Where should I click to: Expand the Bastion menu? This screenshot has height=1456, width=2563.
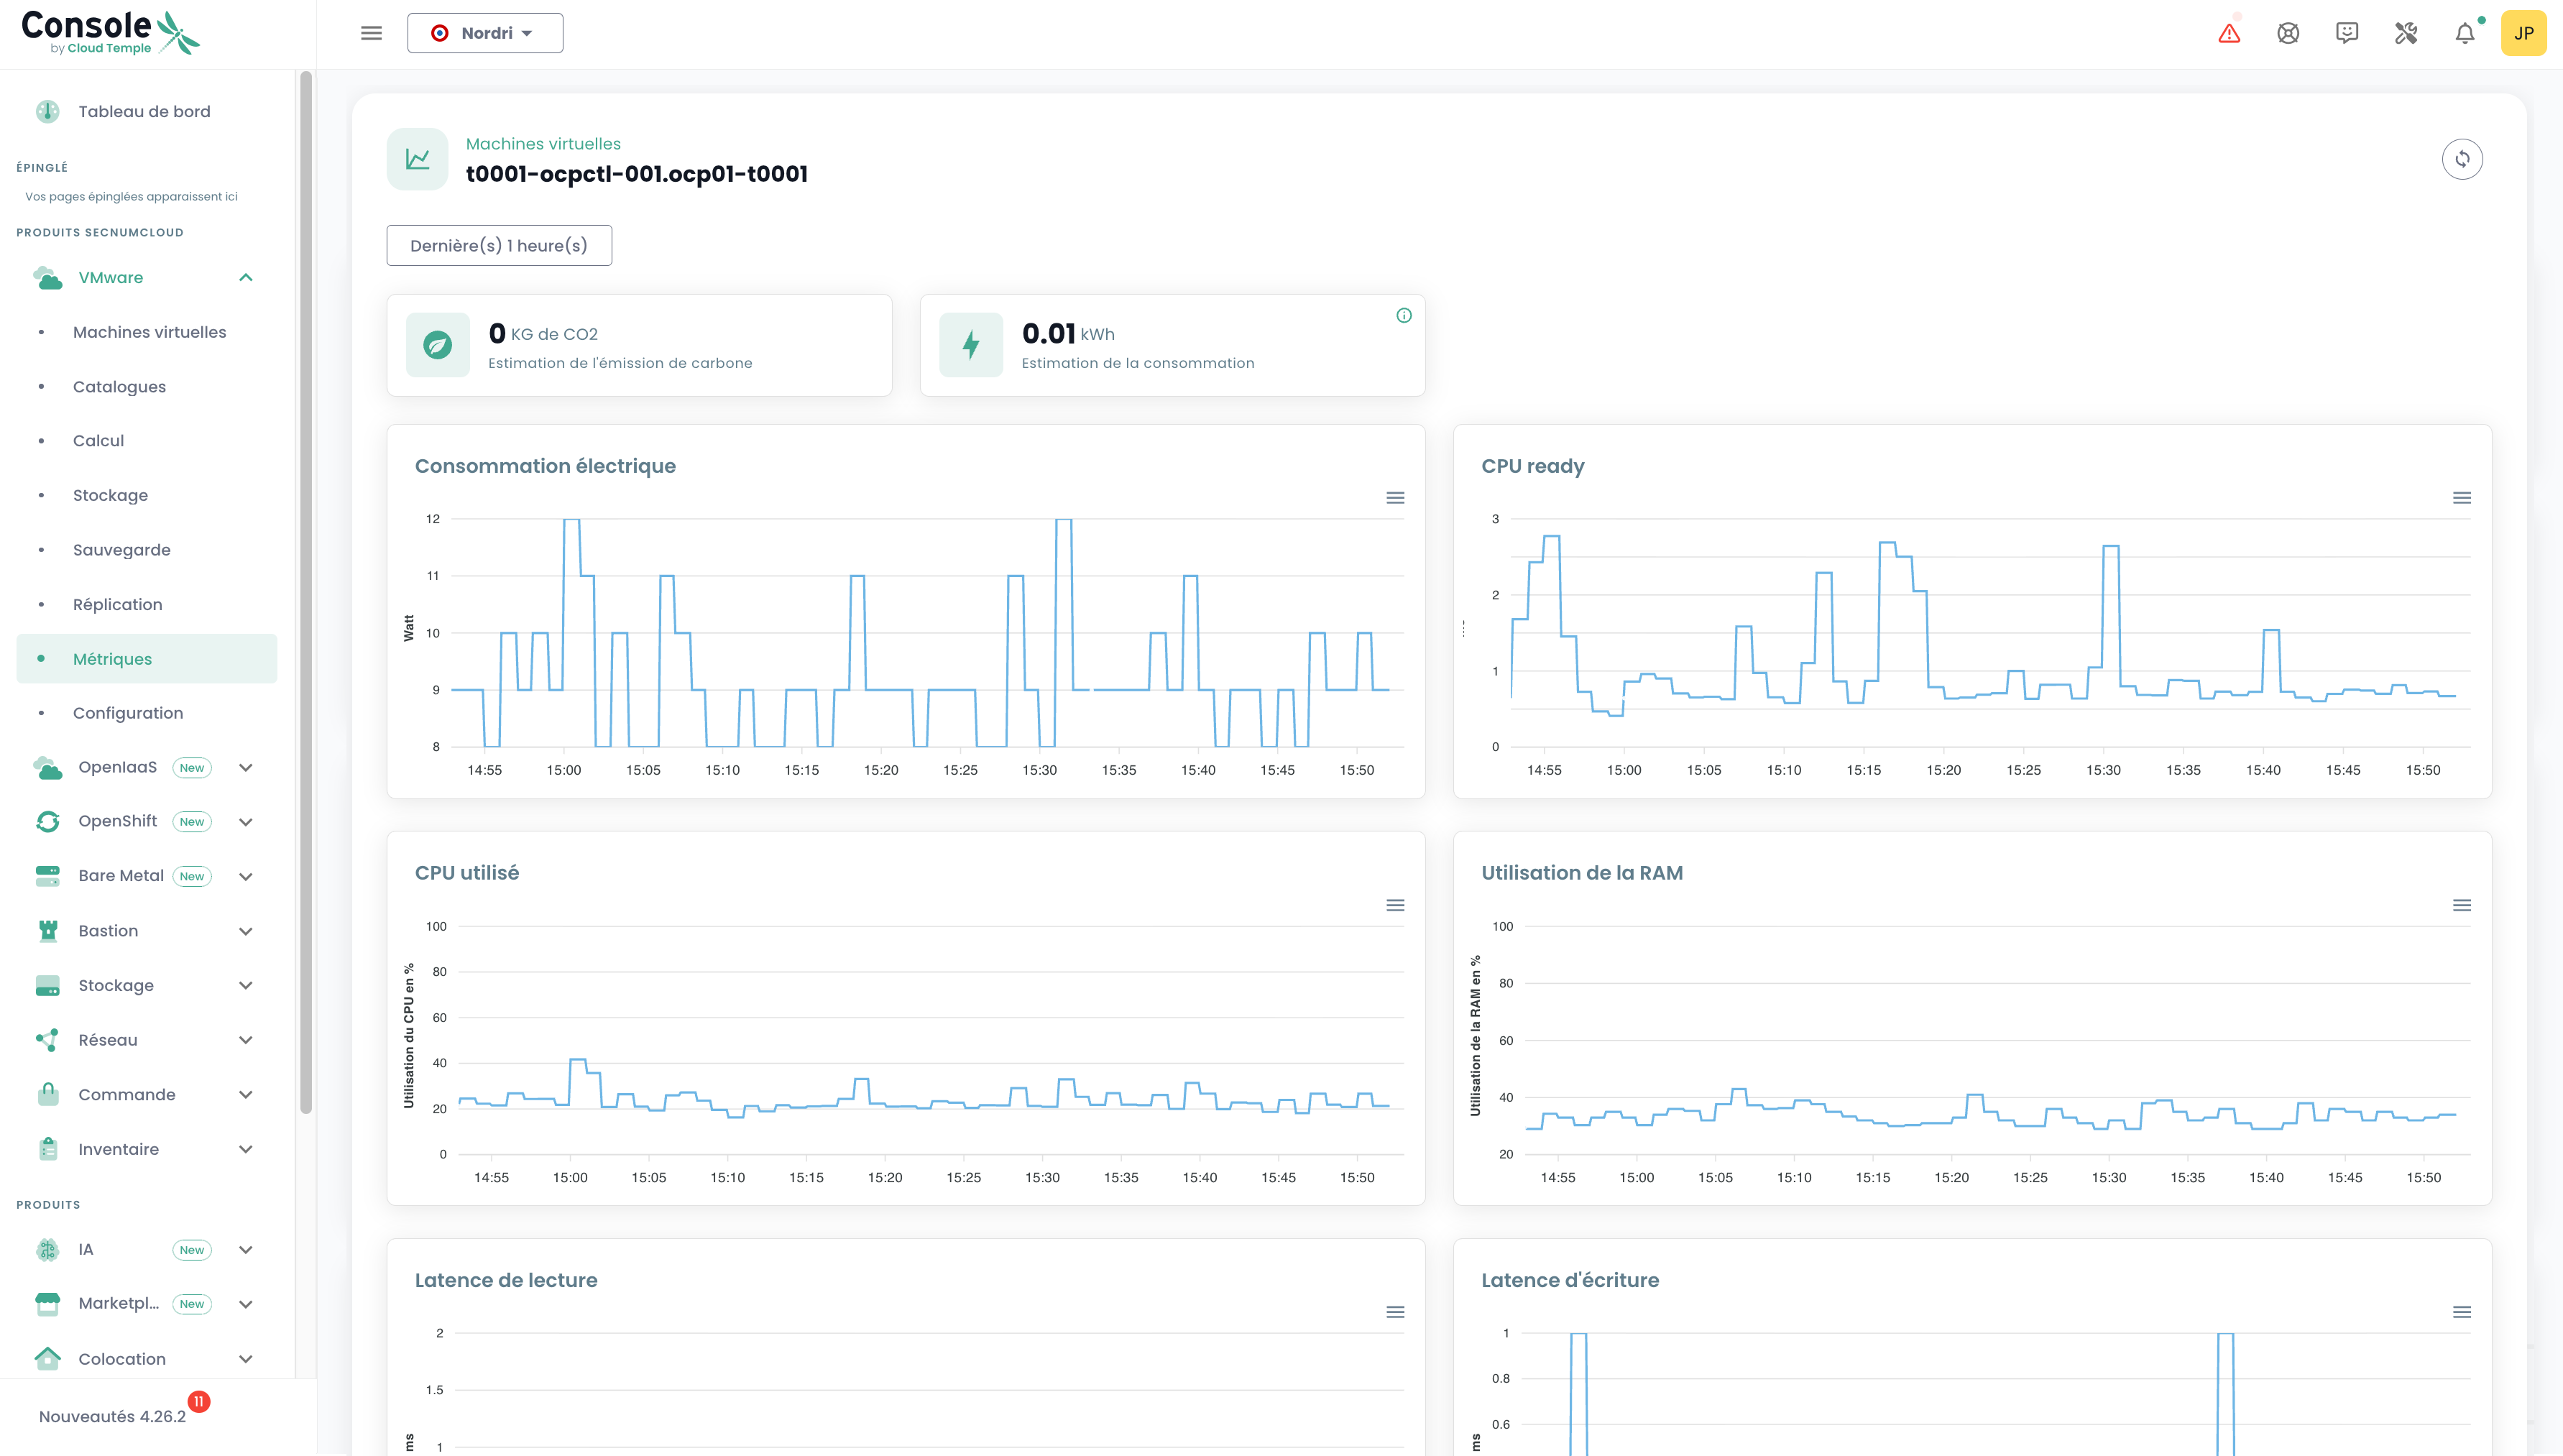[x=246, y=931]
